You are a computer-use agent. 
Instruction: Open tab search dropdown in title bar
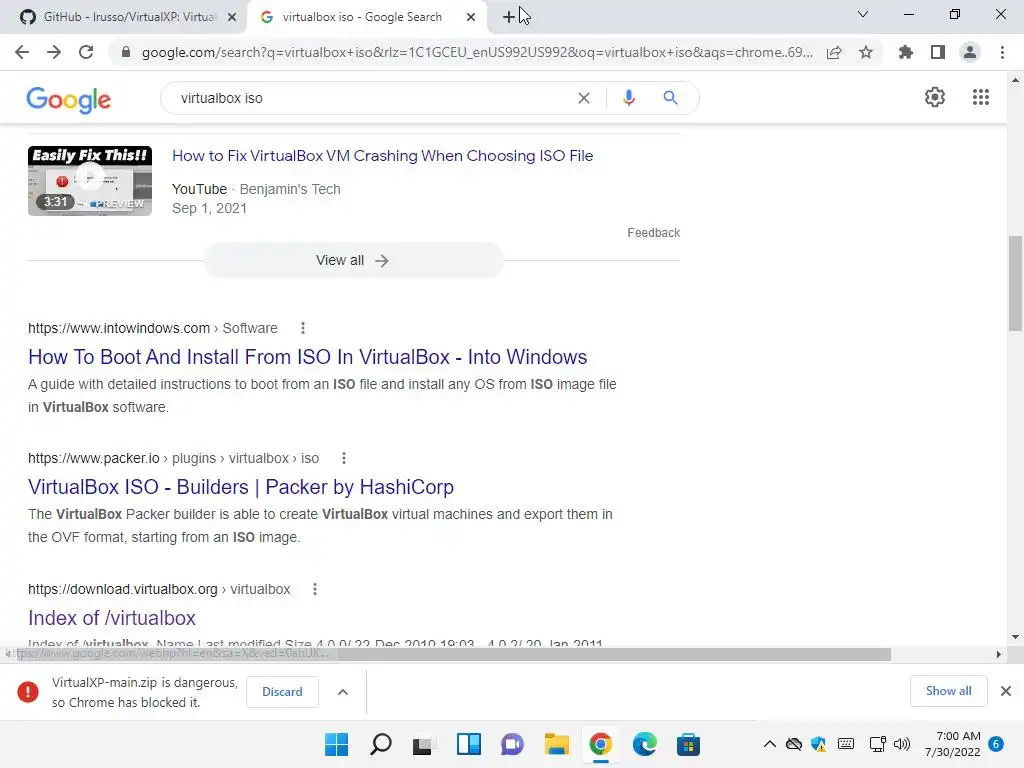863,14
